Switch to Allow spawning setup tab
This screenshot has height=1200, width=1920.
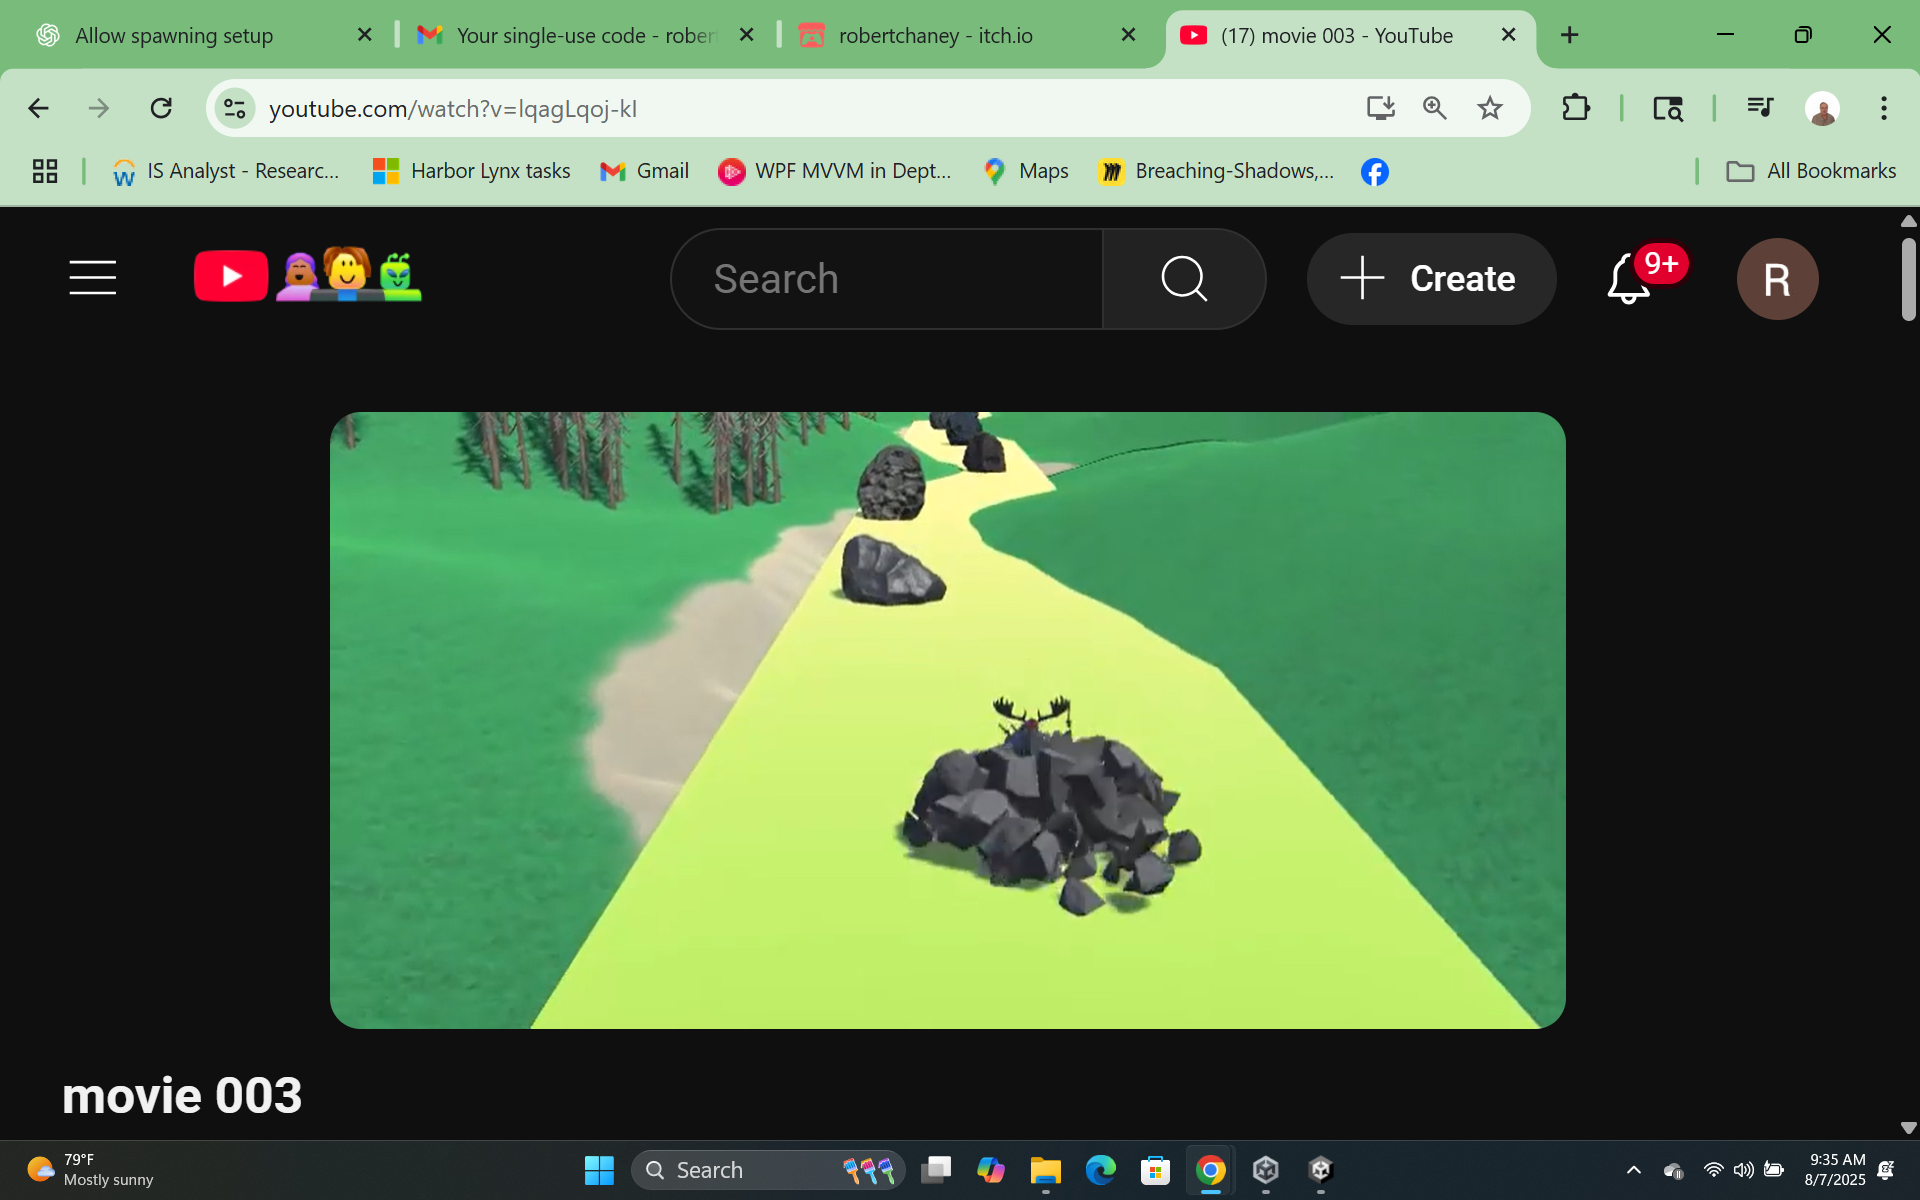[174, 36]
